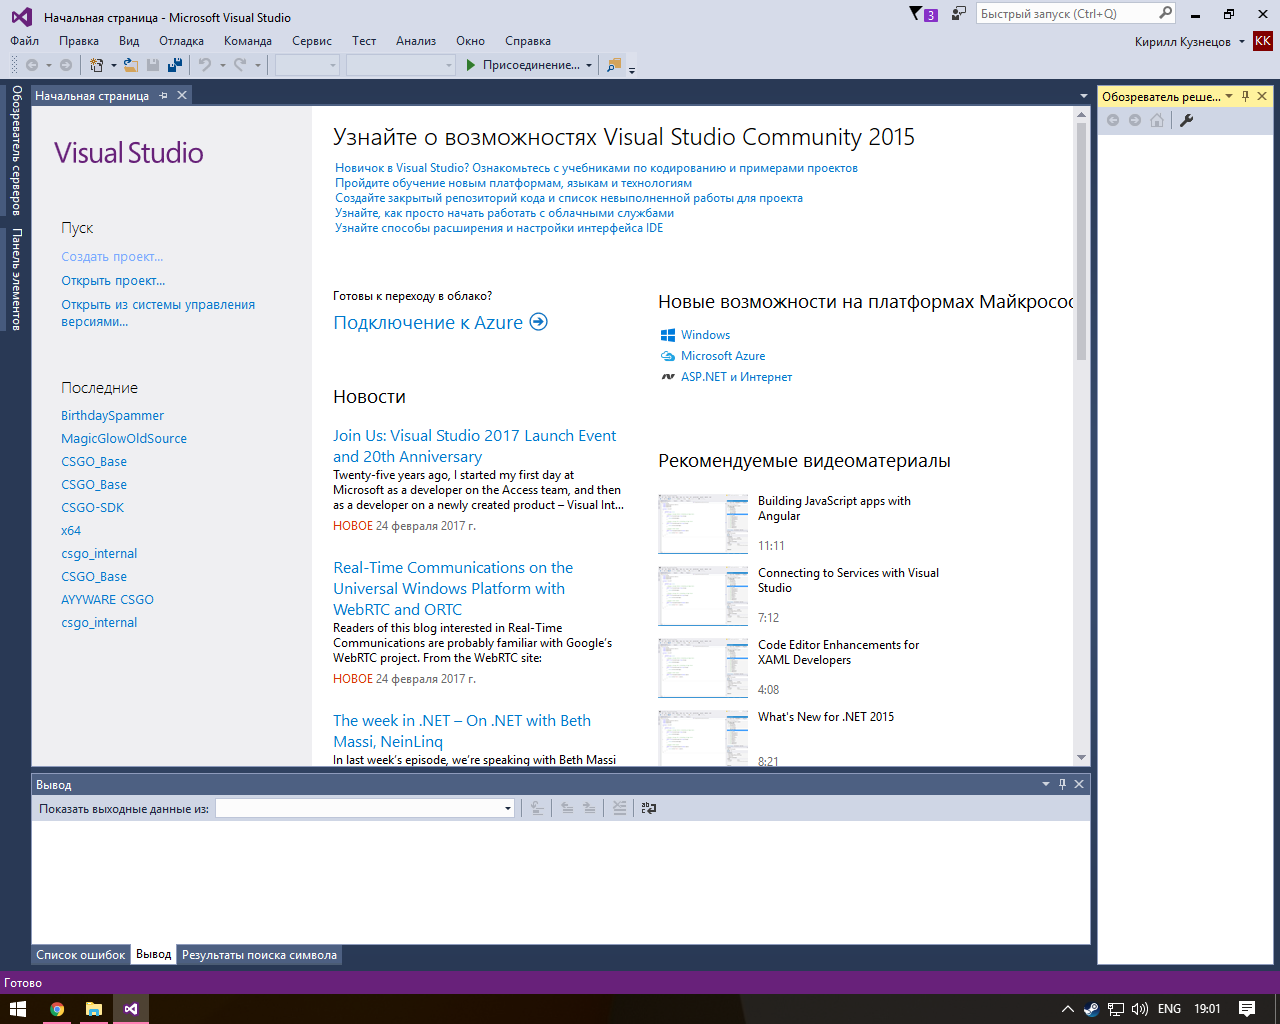Toggle auto-hide pin on Solution Explorer
Image resolution: width=1280 pixels, height=1024 pixels.
pos(1245,96)
